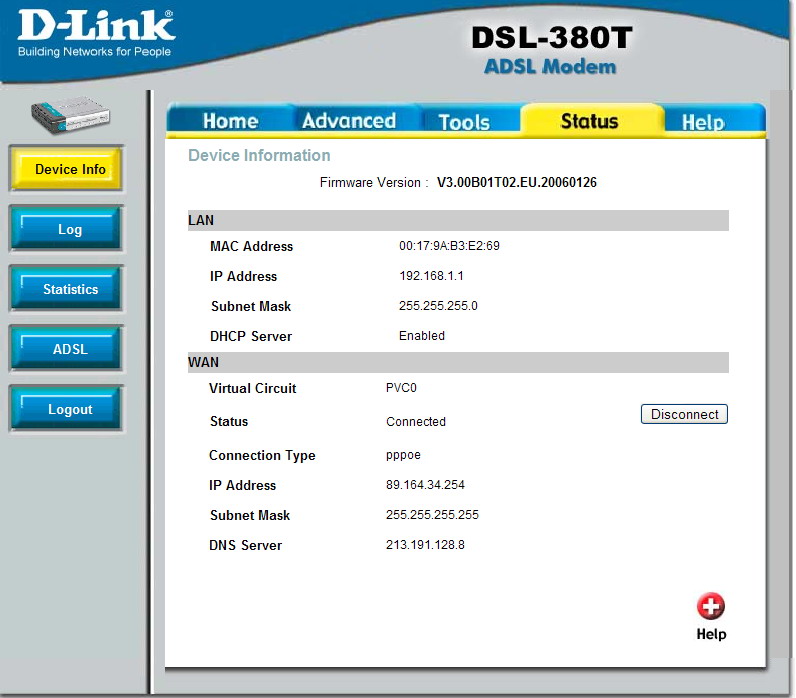Click the modem device image in sidebar

click(x=70, y=115)
